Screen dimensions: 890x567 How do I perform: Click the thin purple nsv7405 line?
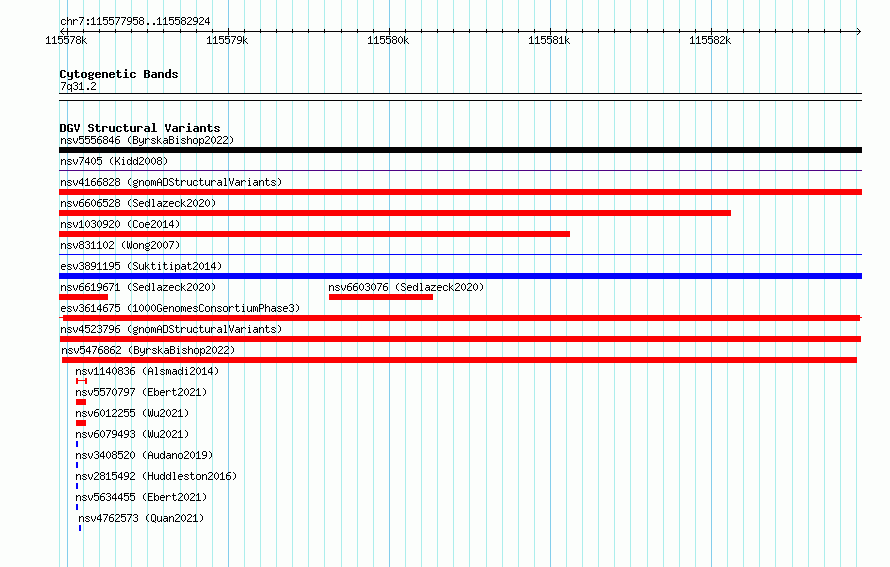(460, 170)
